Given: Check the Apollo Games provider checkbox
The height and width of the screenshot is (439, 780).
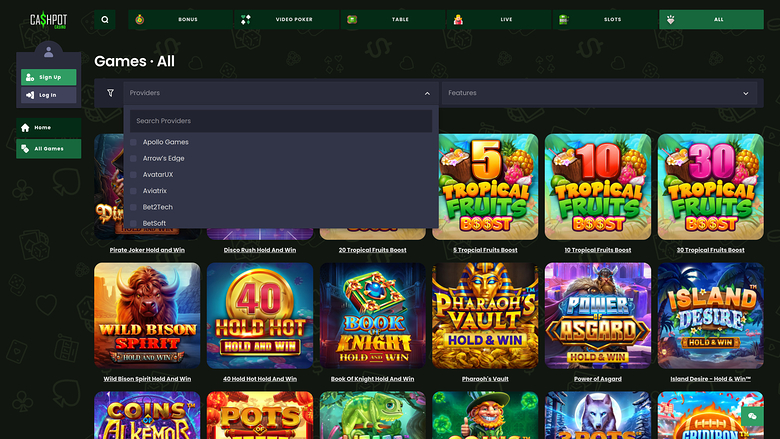Looking at the screenshot, I should 133,142.
